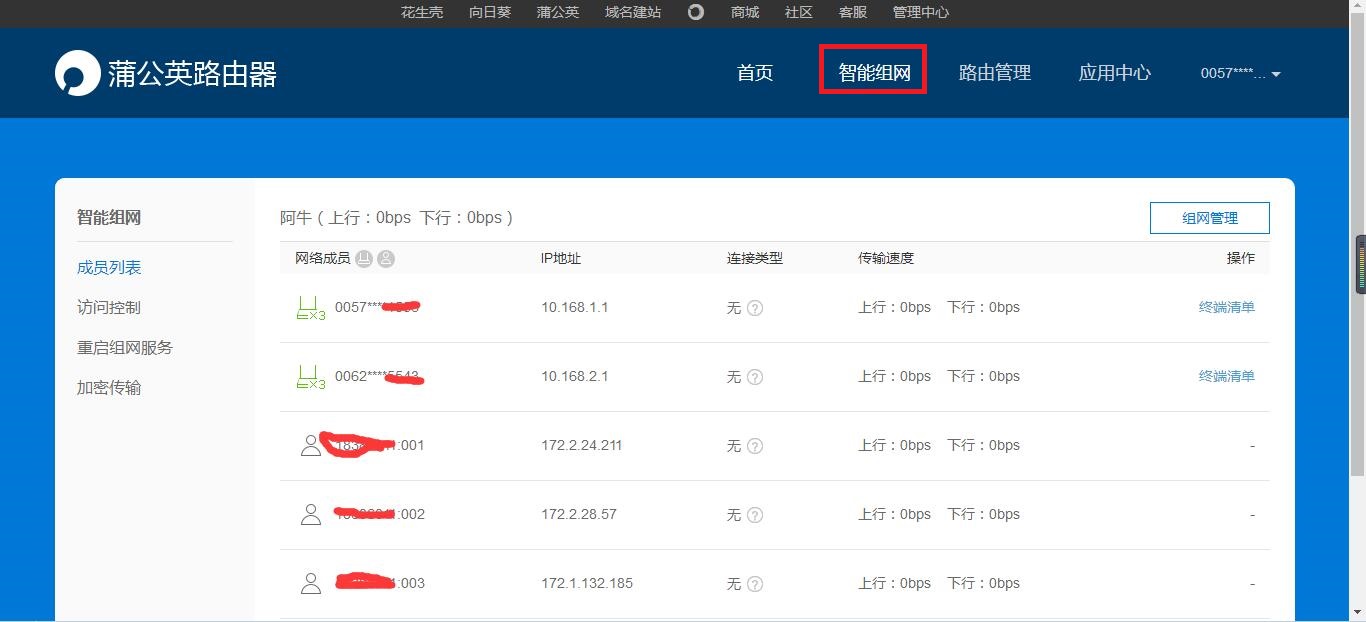Open the 路由管理 section

tap(995, 72)
